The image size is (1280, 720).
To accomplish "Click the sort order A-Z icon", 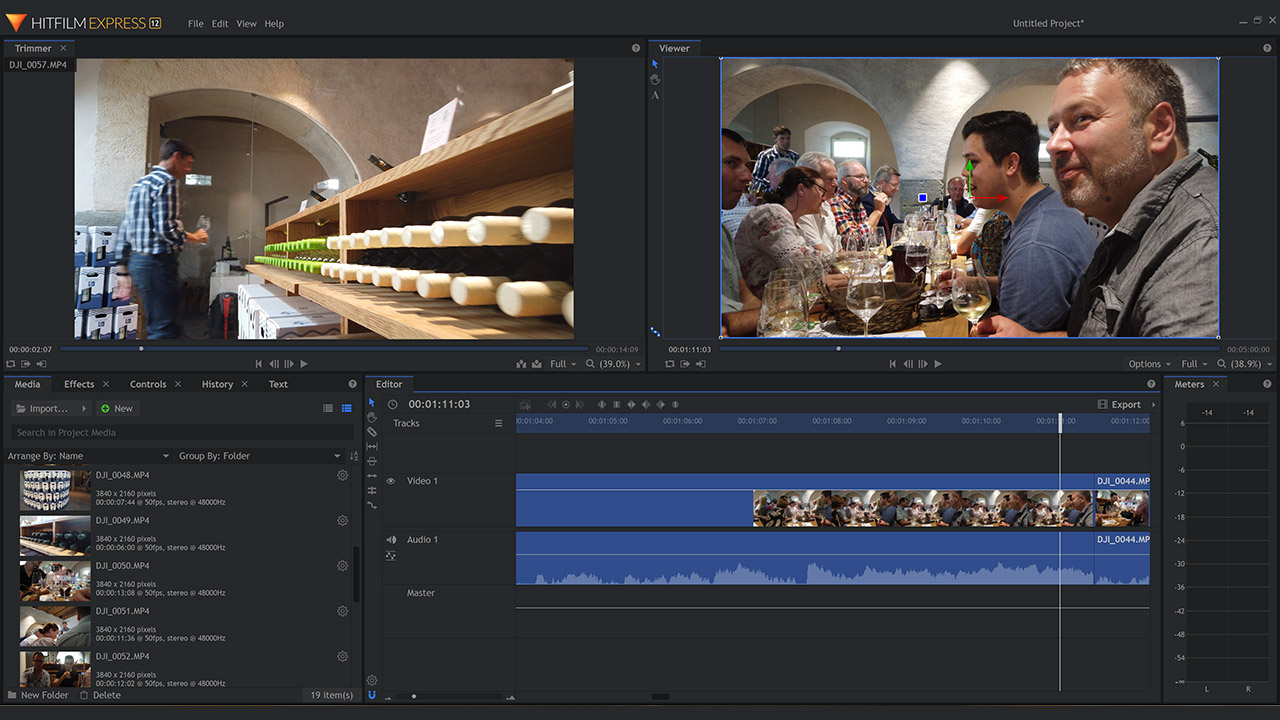I will point(354,456).
